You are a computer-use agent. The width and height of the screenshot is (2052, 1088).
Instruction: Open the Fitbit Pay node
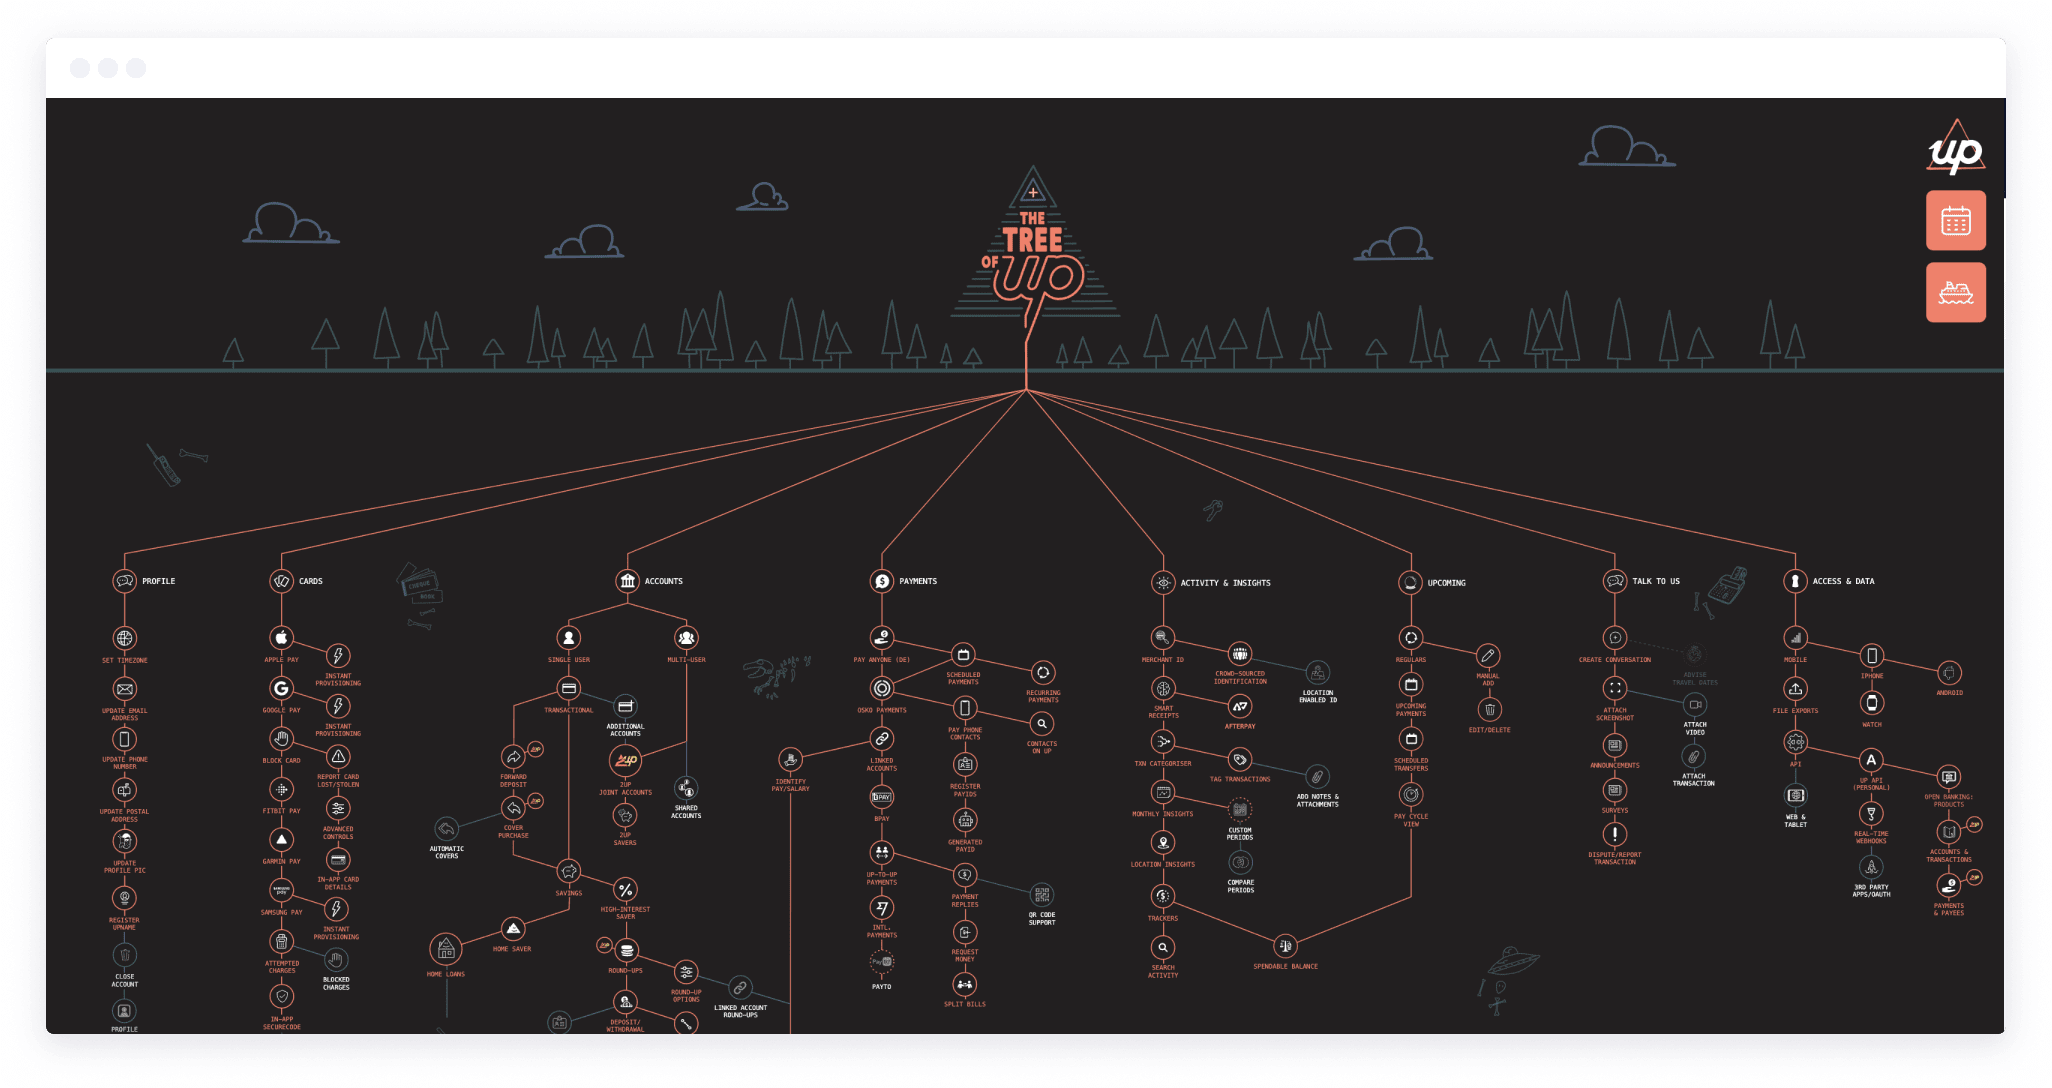click(x=281, y=789)
